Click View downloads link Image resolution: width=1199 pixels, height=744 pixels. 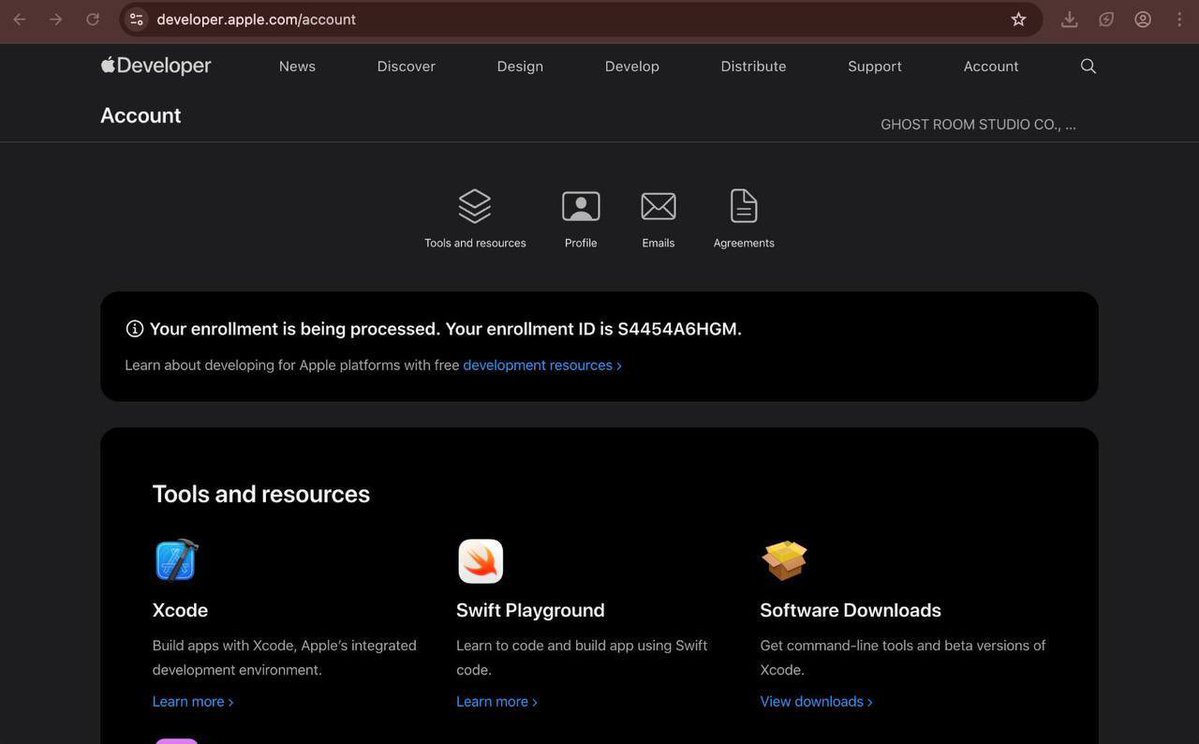(x=816, y=702)
